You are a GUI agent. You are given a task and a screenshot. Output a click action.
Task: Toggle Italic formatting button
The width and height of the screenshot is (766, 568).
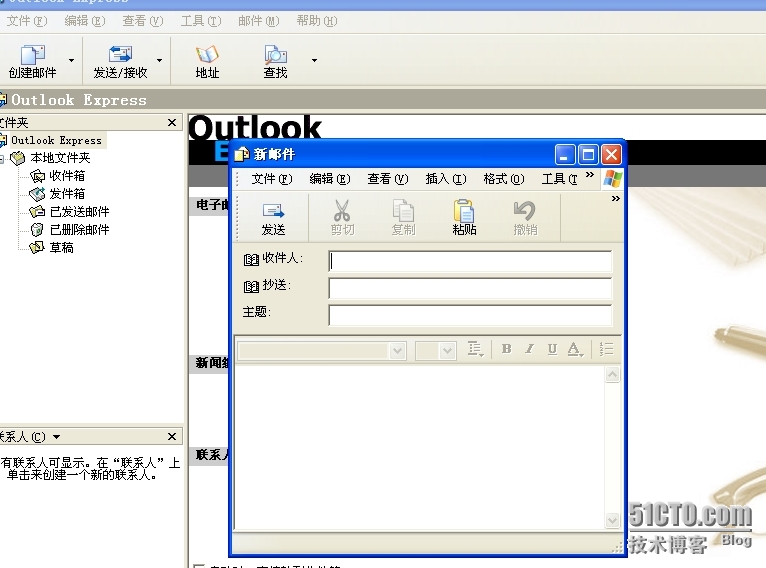529,349
